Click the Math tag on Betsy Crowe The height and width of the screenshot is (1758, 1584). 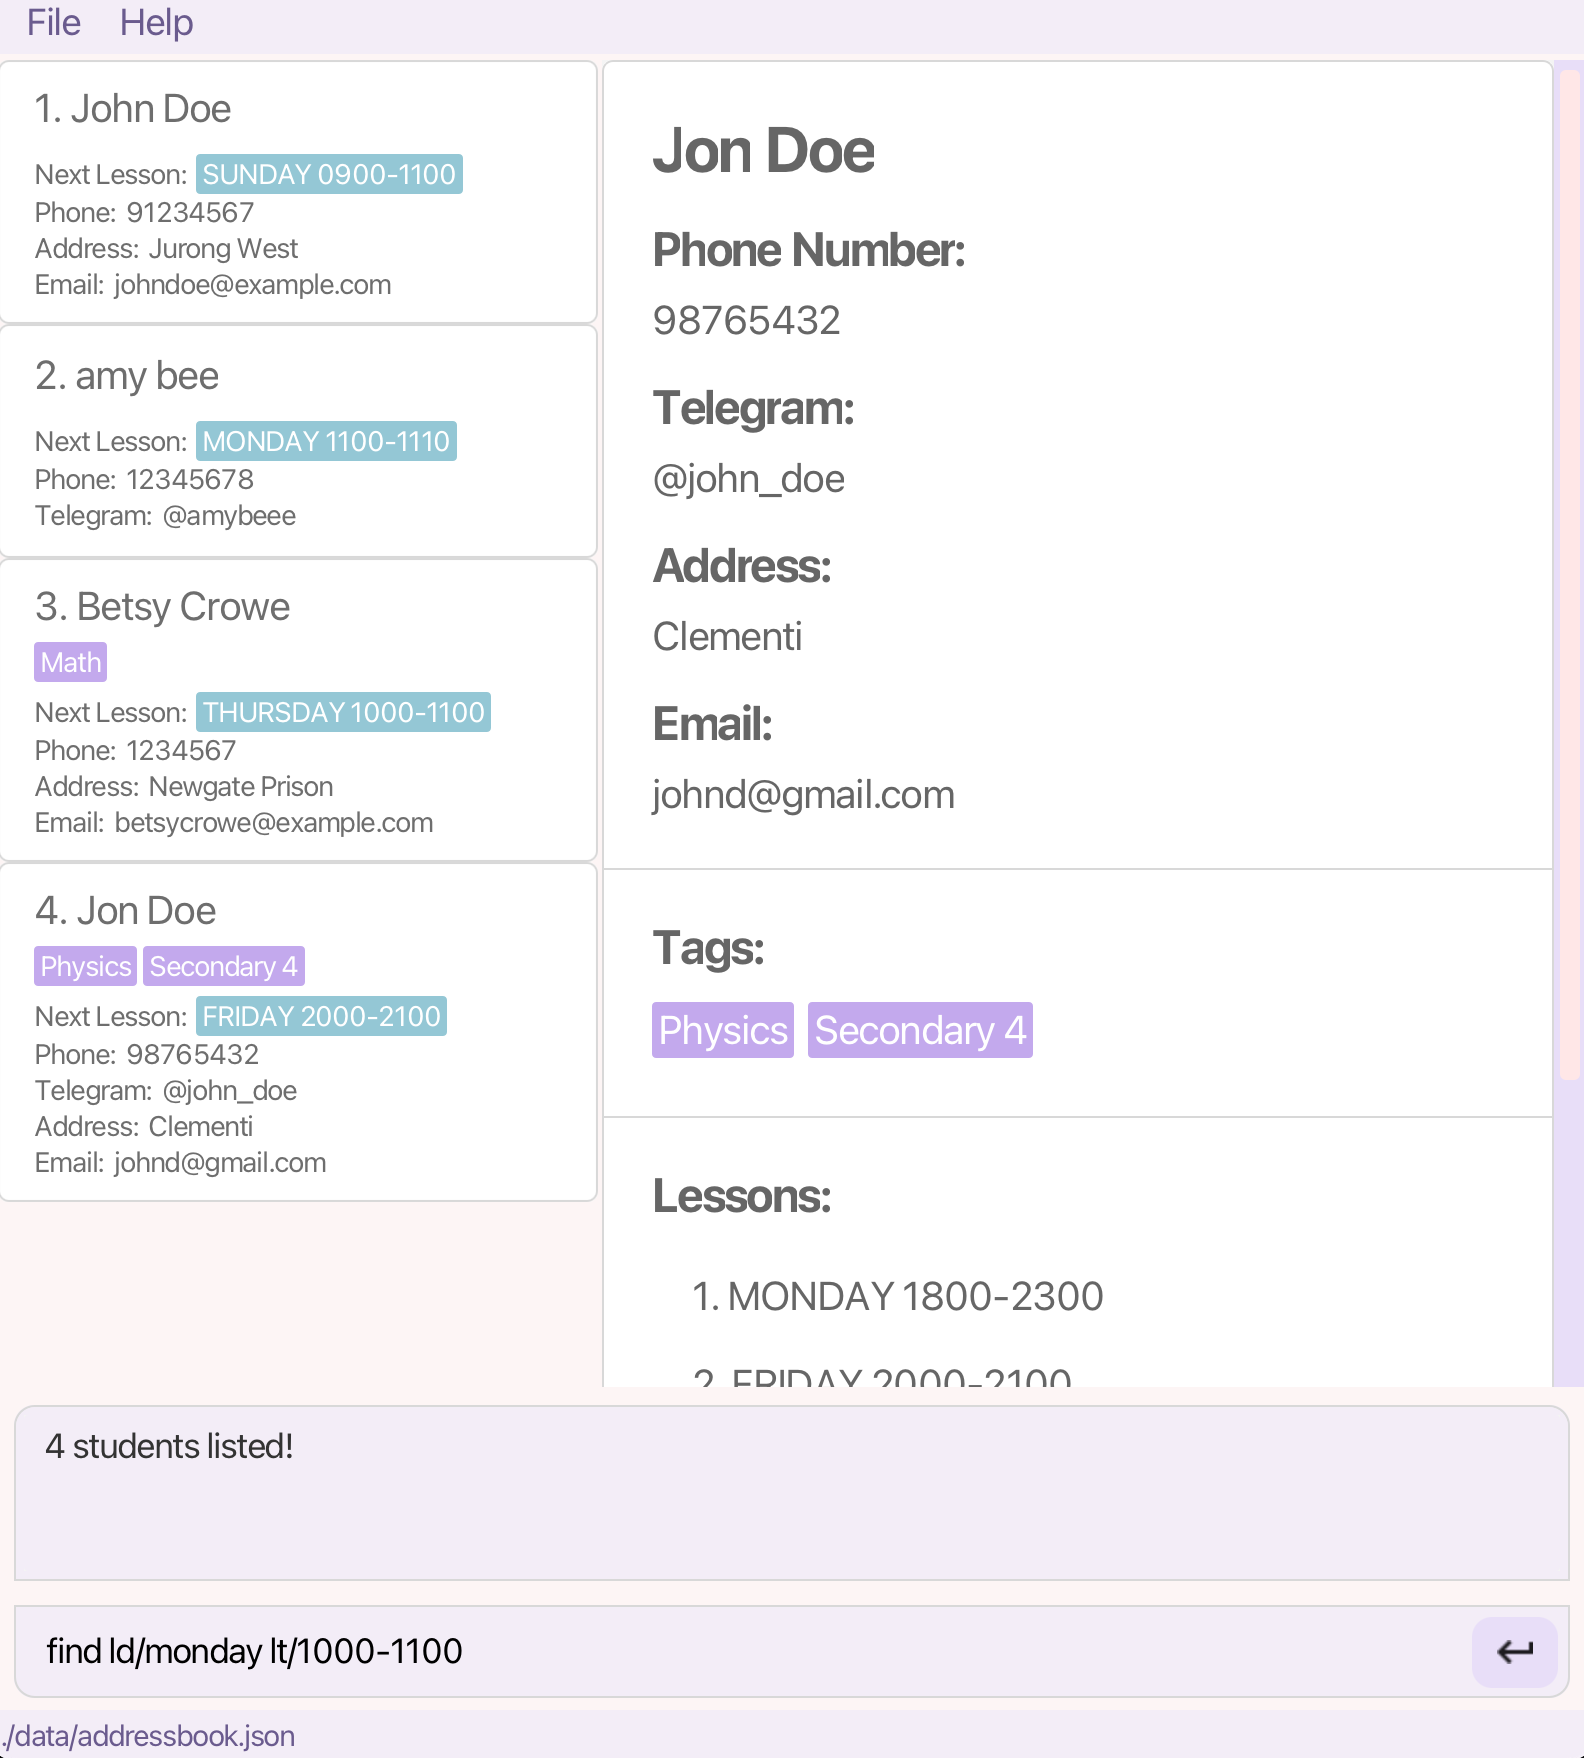[71, 662]
